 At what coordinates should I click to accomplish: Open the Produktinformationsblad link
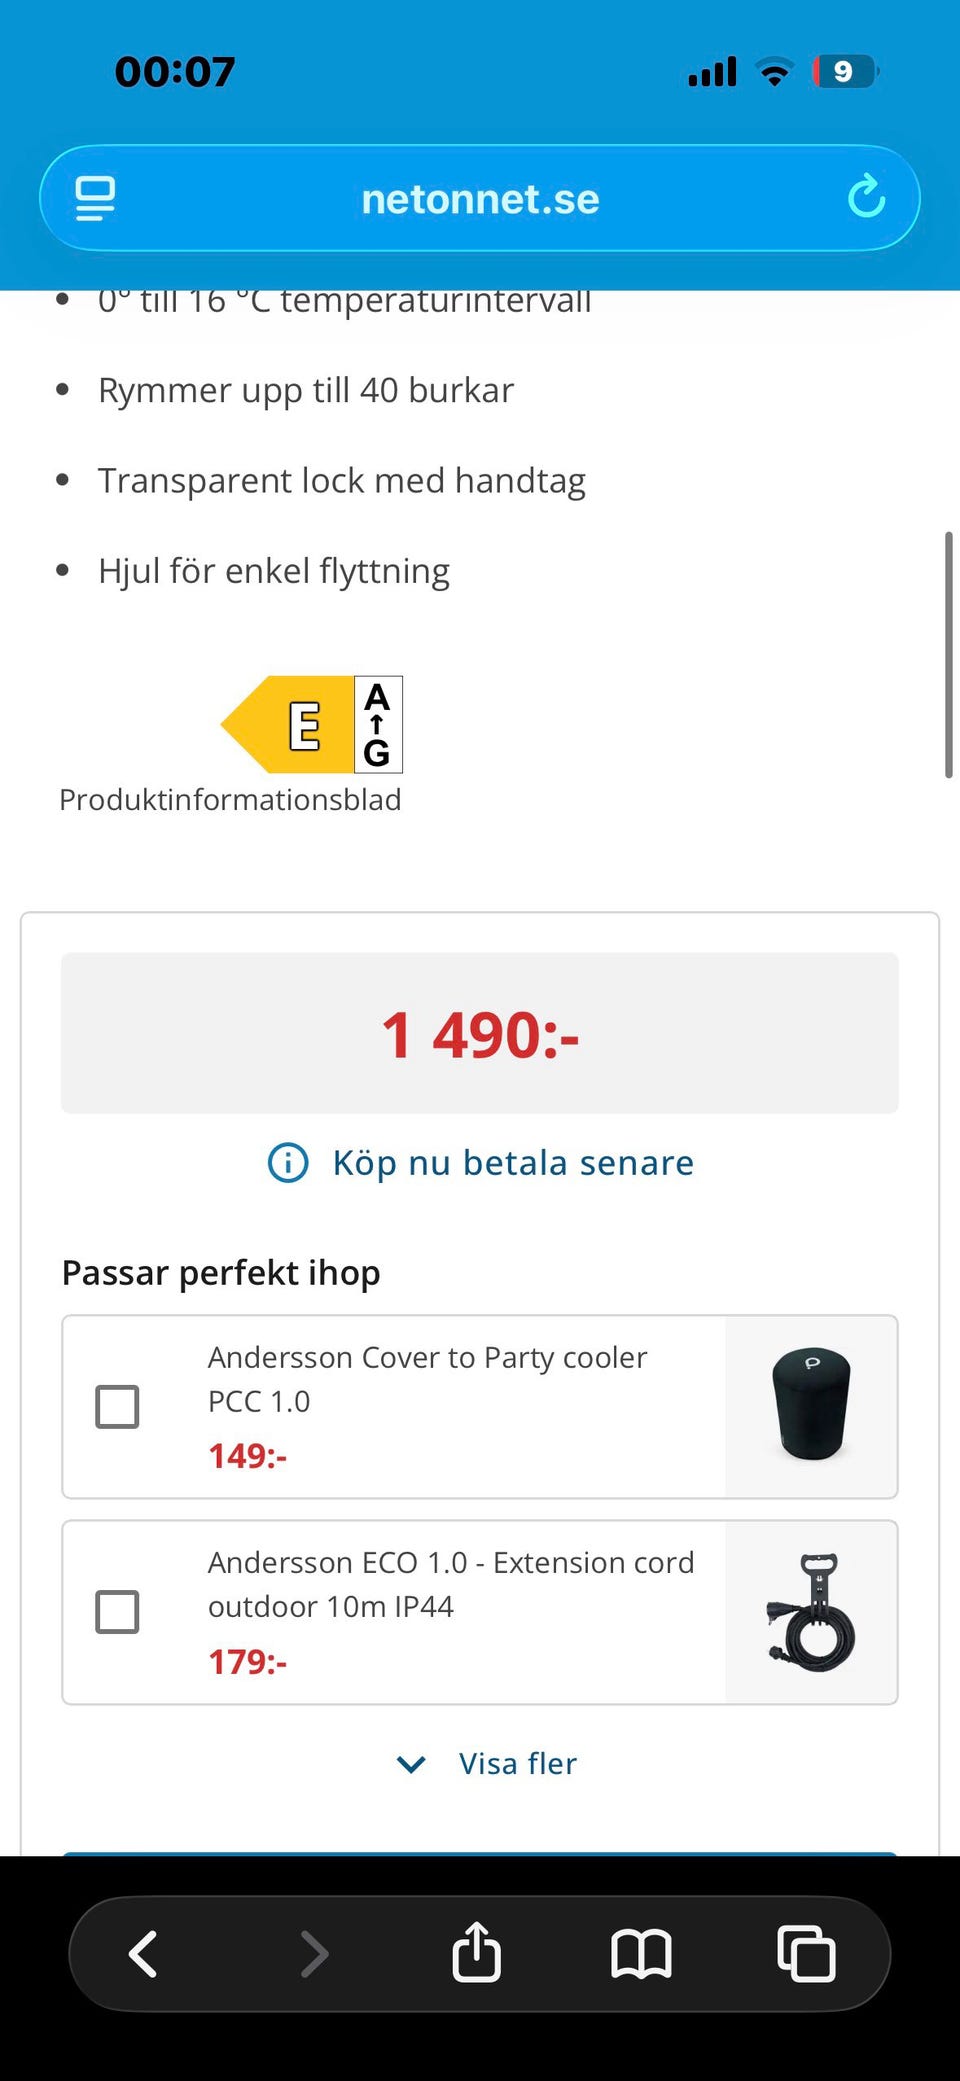click(230, 800)
